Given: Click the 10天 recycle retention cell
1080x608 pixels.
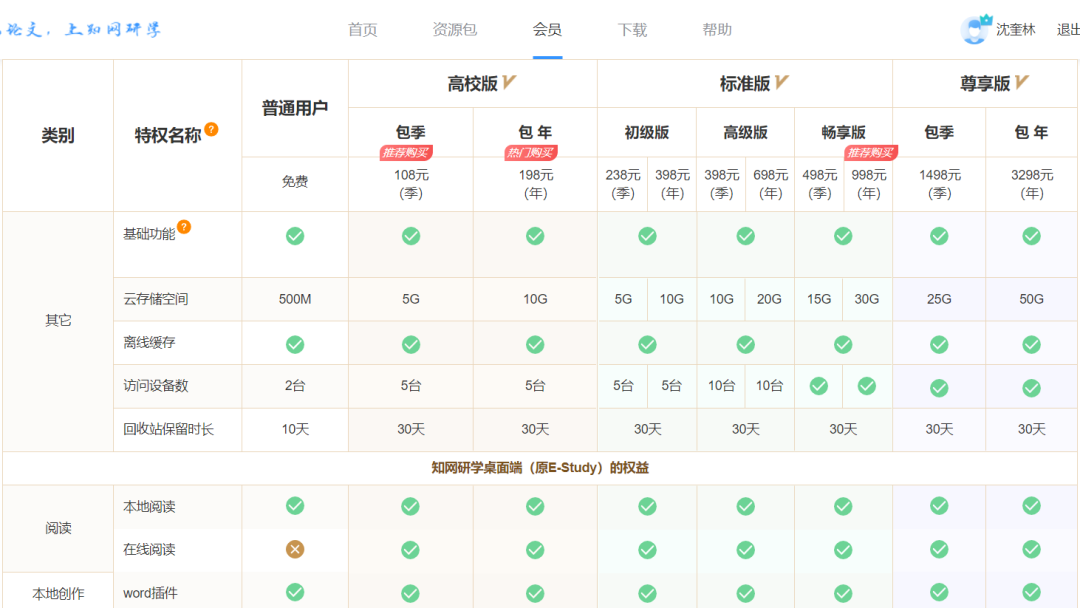Looking at the screenshot, I should click(x=295, y=430).
